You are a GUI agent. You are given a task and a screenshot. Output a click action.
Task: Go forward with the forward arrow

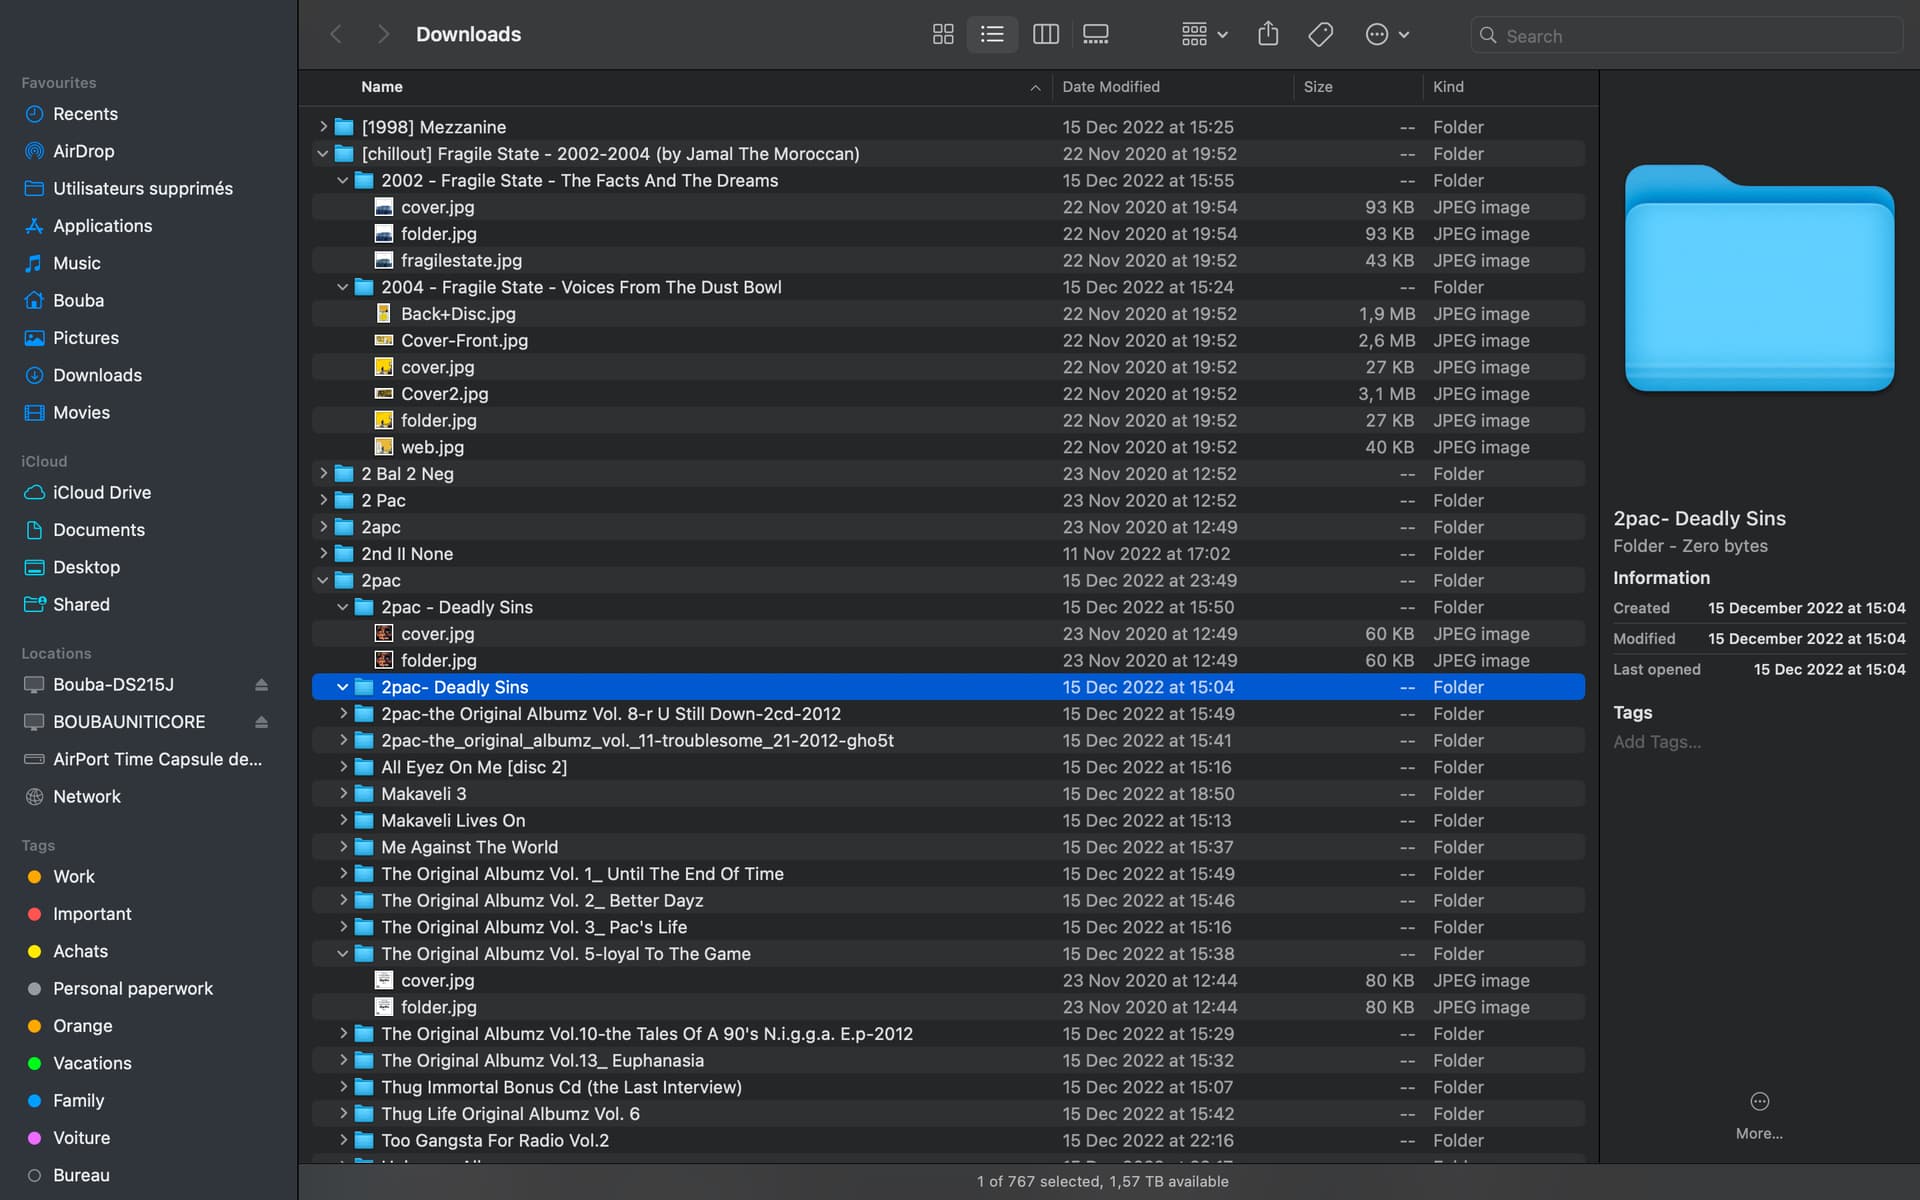coord(383,35)
